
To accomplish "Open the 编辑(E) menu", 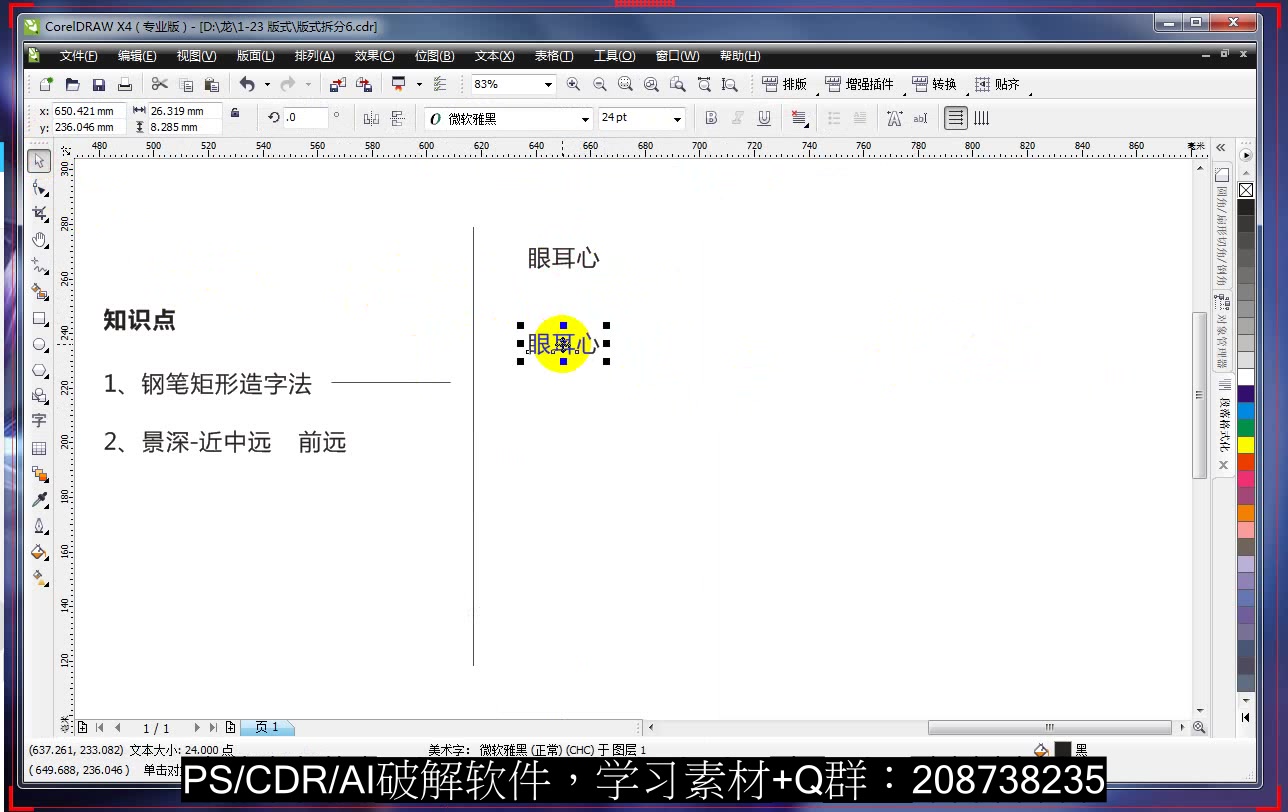I will (137, 56).
